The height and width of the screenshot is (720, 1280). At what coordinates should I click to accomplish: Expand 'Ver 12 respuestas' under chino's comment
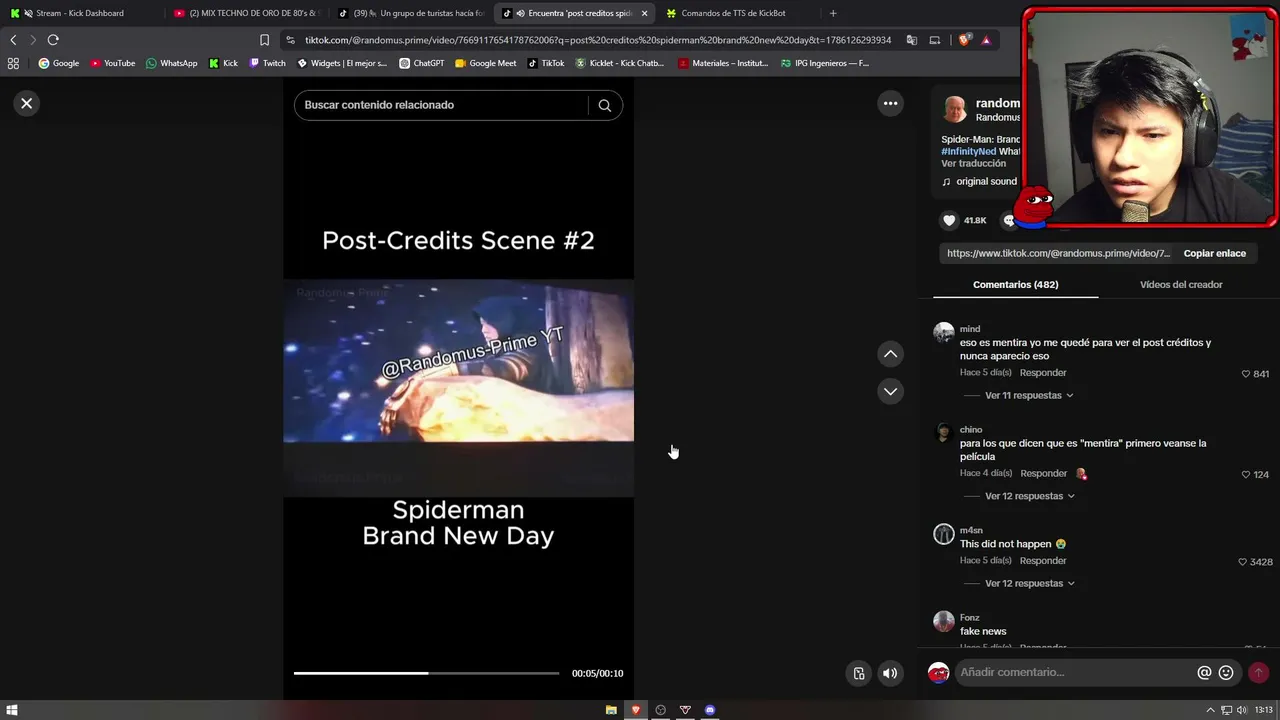pyautogui.click(x=1030, y=496)
